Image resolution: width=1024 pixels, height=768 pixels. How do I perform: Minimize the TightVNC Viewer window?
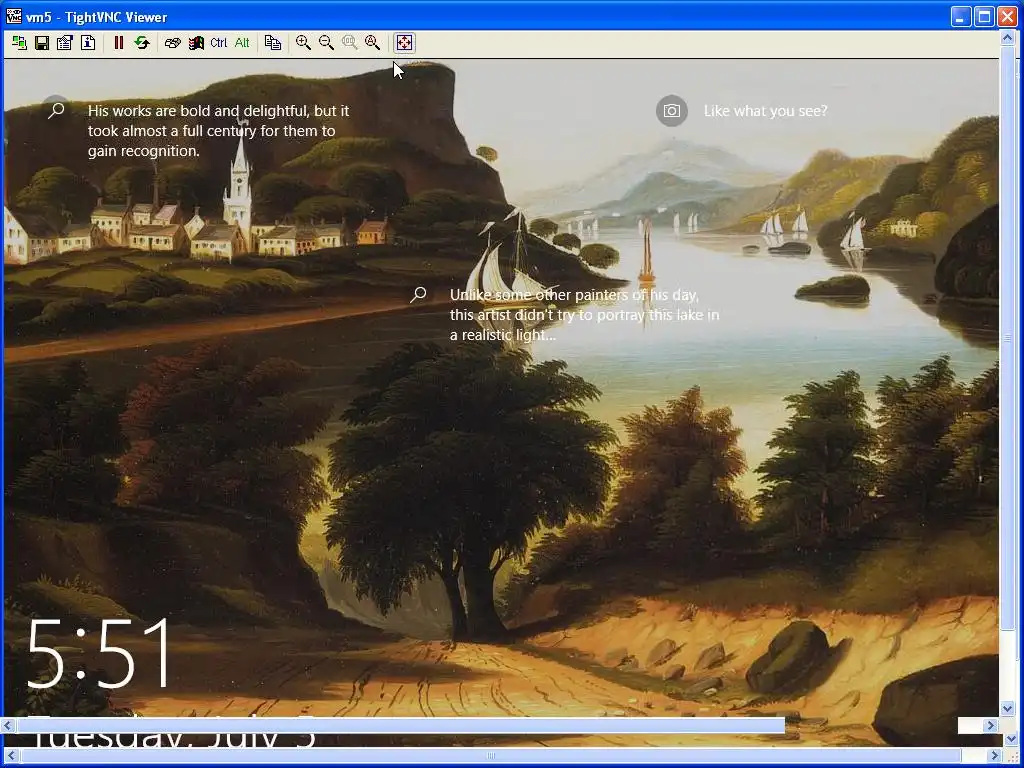click(x=960, y=16)
